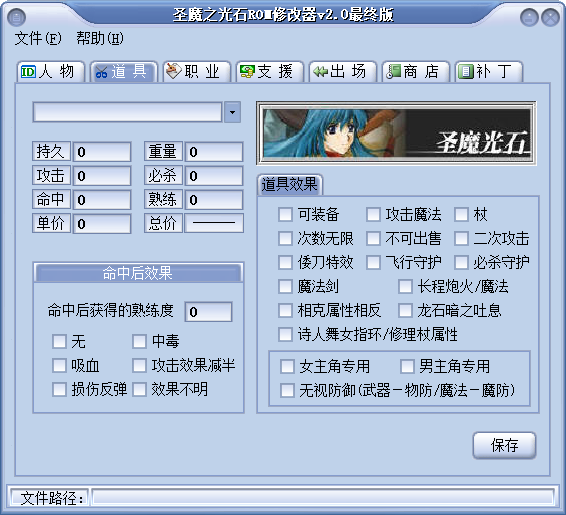Click the money icon on 支援 tab

tap(247, 71)
